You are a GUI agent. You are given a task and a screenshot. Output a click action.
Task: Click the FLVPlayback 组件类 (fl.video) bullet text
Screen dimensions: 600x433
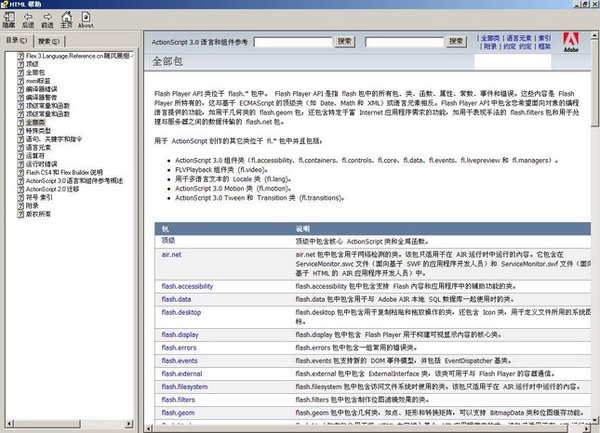[222, 170]
